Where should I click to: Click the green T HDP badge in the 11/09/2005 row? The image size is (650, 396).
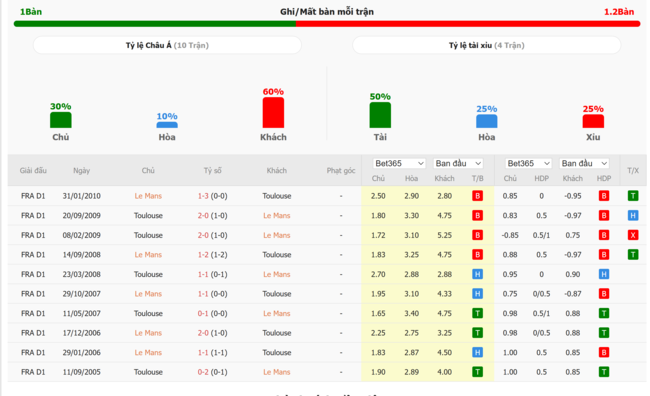(x=604, y=372)
